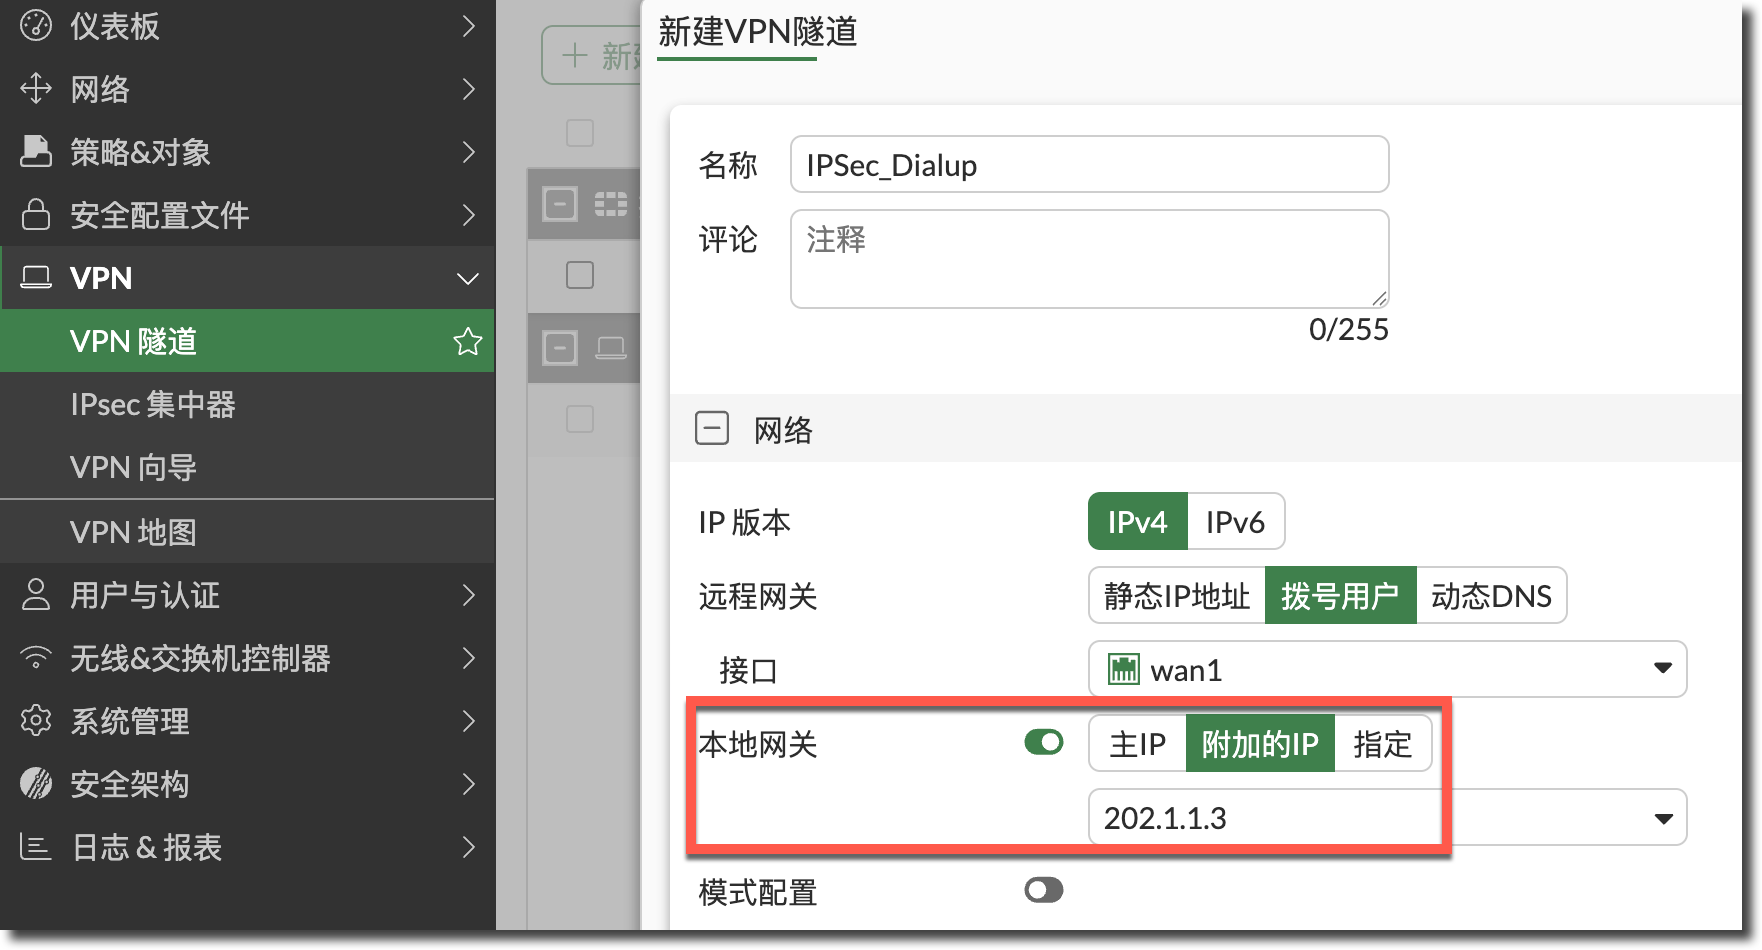Click the wireless controller Wi-Fi icon
This screenshot has width=1762, height=950.
pyautogui.click(x=36, y=658)
